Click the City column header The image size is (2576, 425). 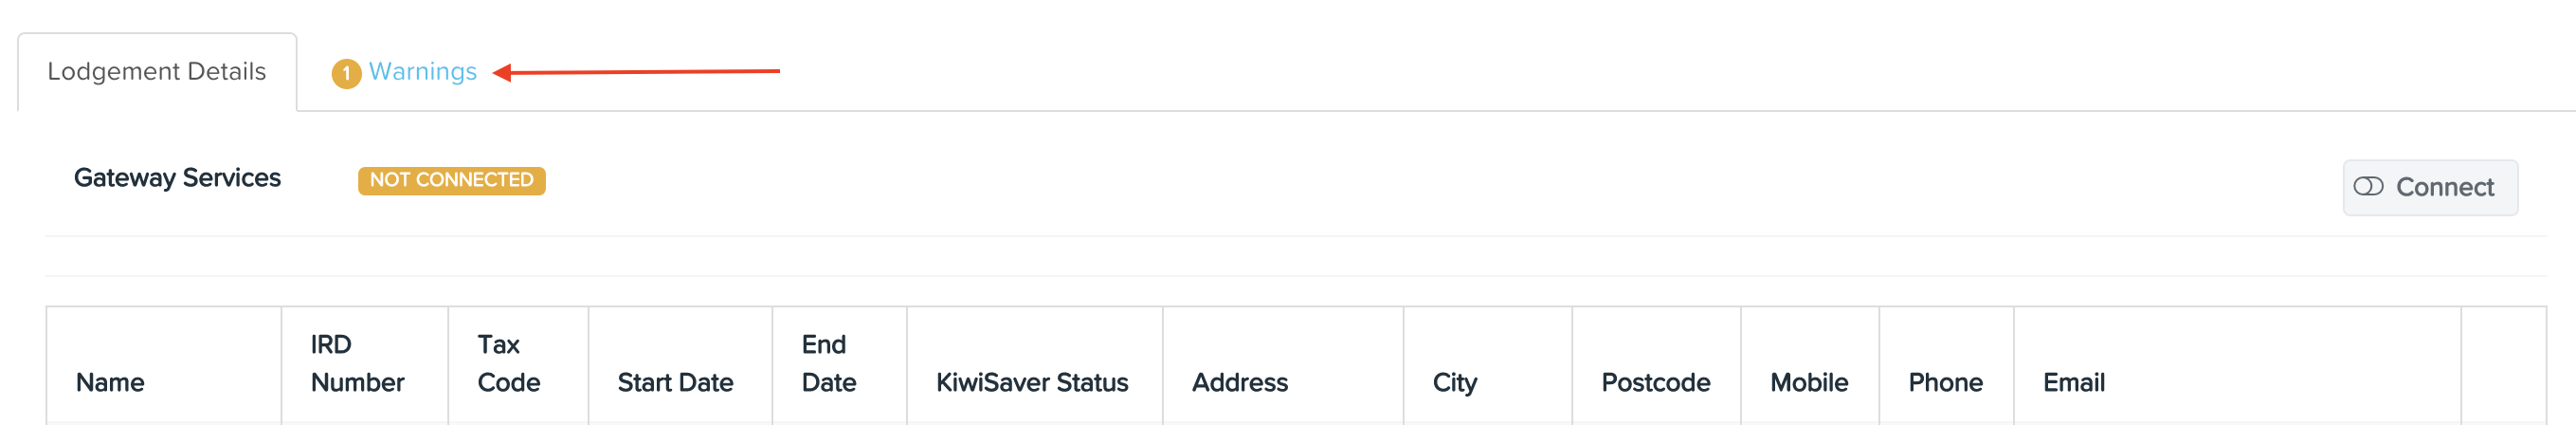click(x=1488, y=365)
